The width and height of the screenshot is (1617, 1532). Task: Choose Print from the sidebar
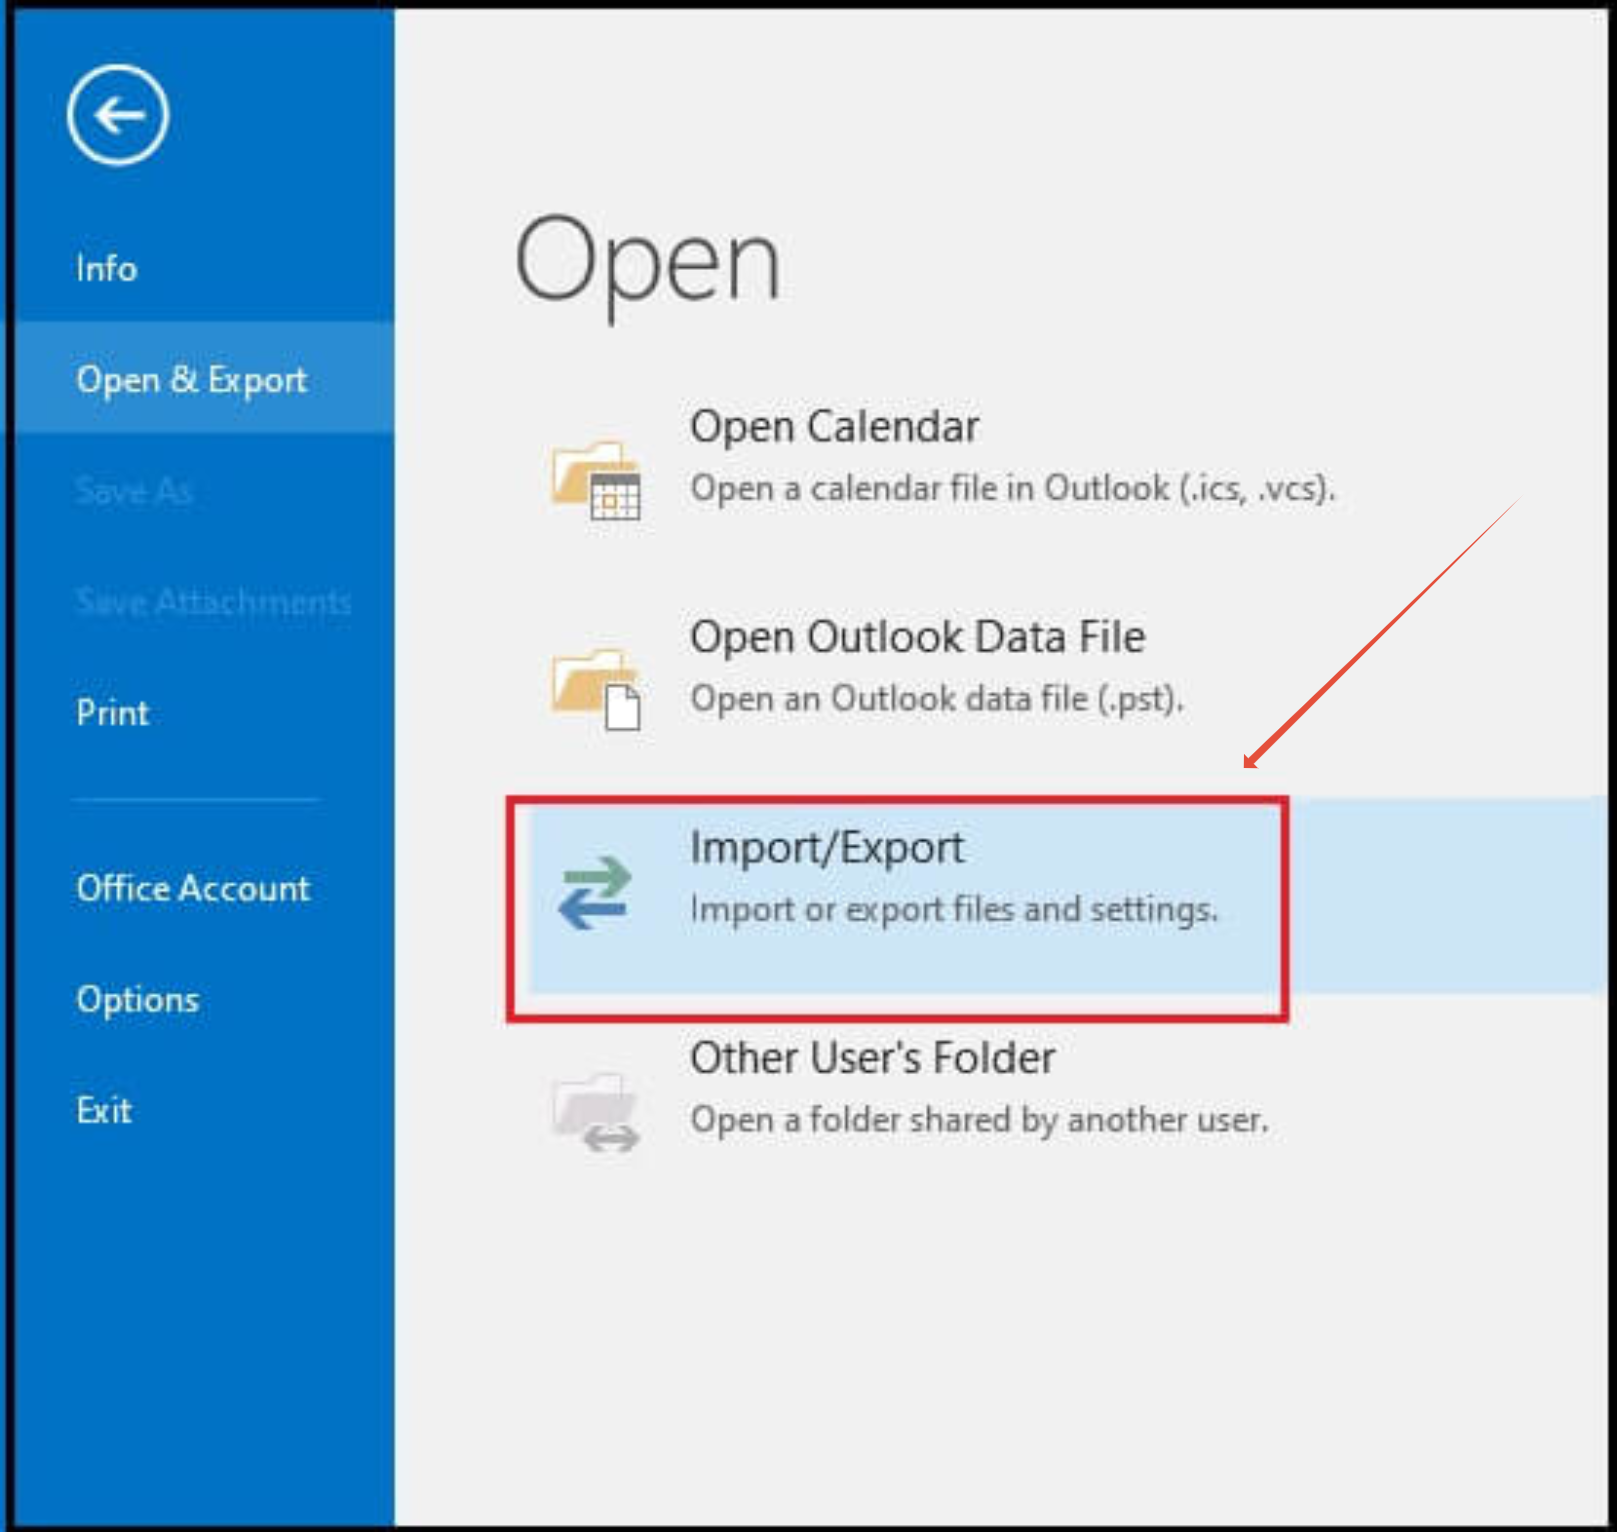coord(112,713)
